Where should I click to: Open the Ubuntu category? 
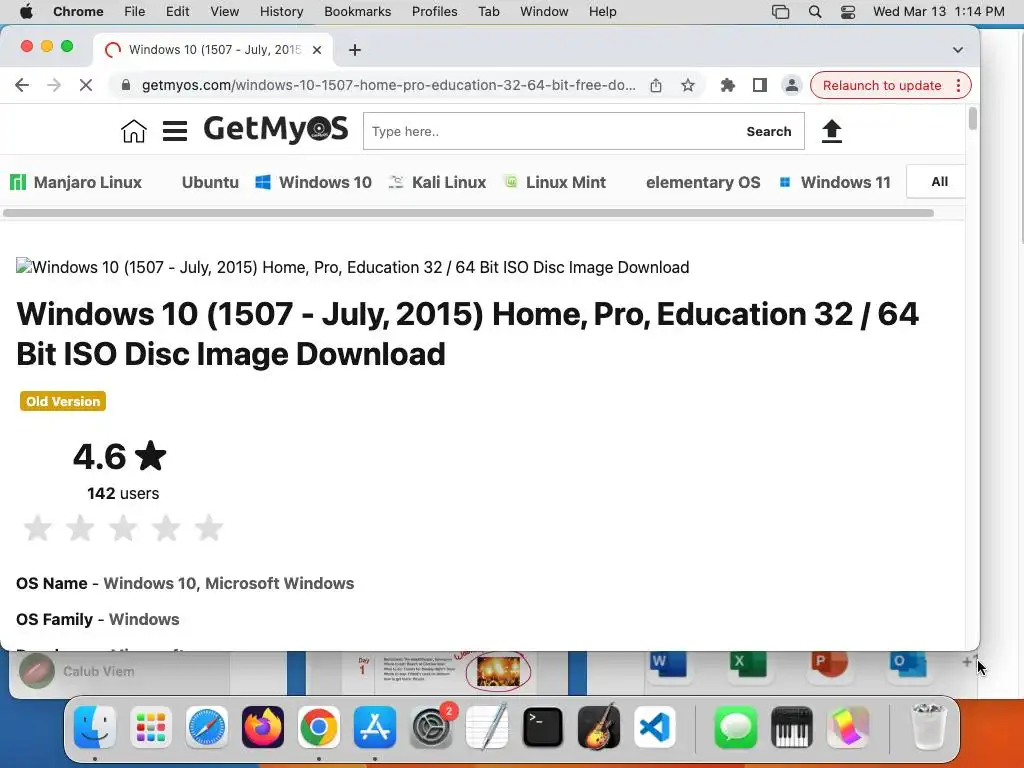tap(210, 182)
